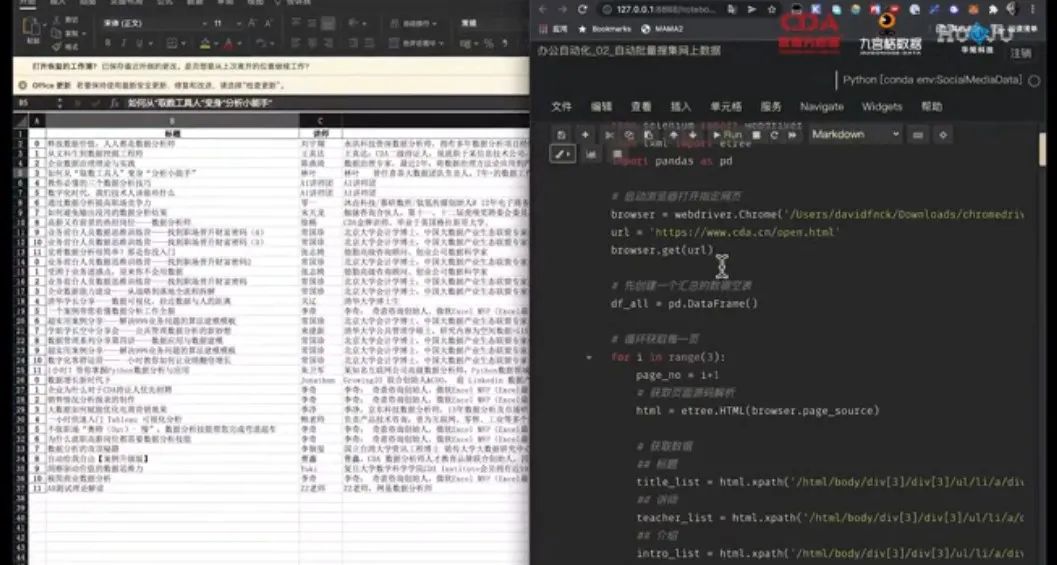Click Jupyter's cut cell scissors icon

609,135
